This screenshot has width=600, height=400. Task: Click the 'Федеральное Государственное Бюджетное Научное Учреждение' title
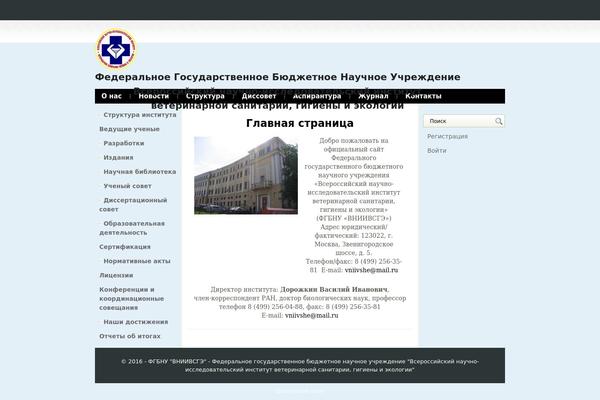click(x=277, y=77)
